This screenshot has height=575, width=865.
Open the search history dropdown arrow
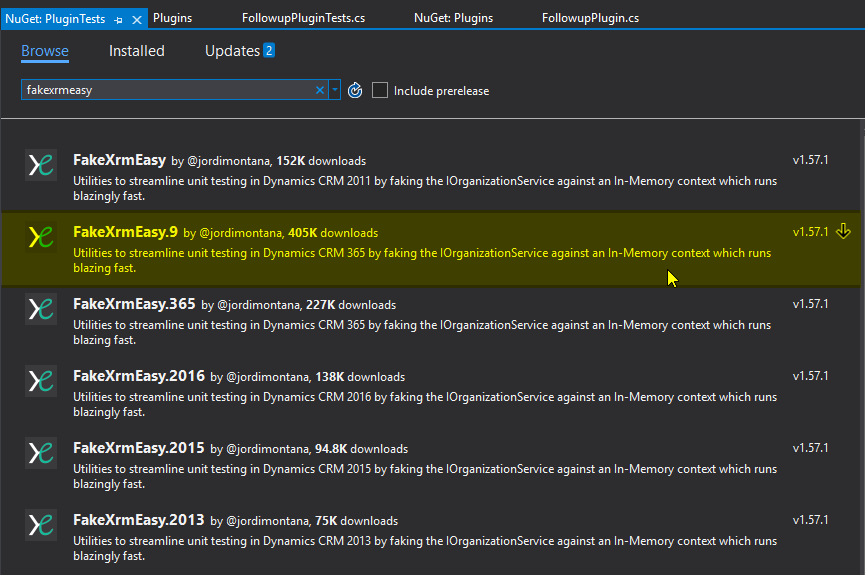pyautogui.click(x=334, y=90)
